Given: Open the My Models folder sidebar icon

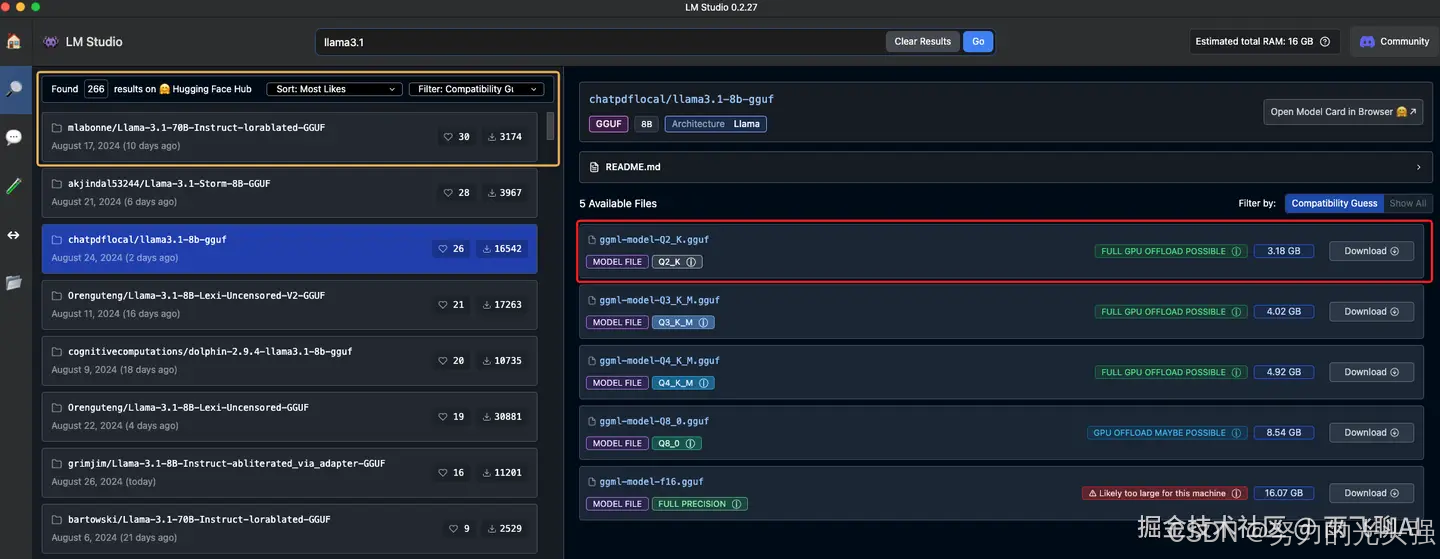Looking at the screenshot, I should coord(14,283).
